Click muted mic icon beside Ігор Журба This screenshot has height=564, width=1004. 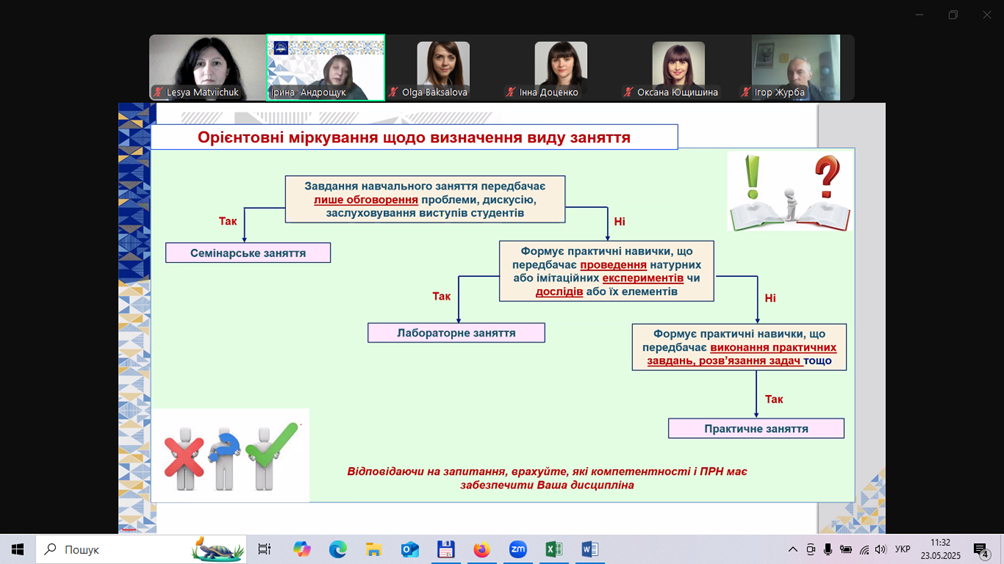(745, 92)
